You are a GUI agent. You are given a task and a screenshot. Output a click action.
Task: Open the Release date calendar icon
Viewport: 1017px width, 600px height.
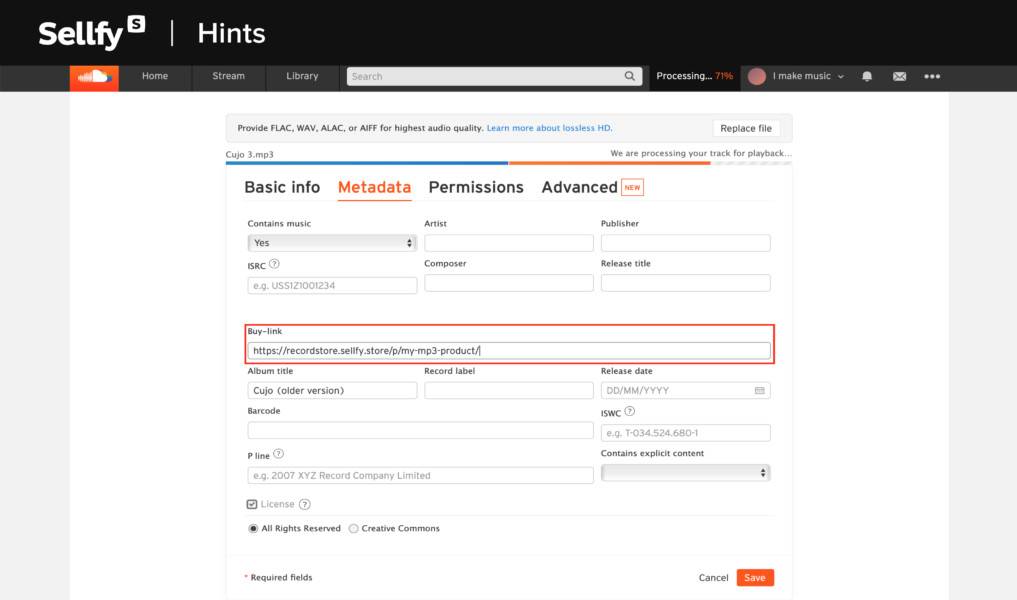point(760,390)
